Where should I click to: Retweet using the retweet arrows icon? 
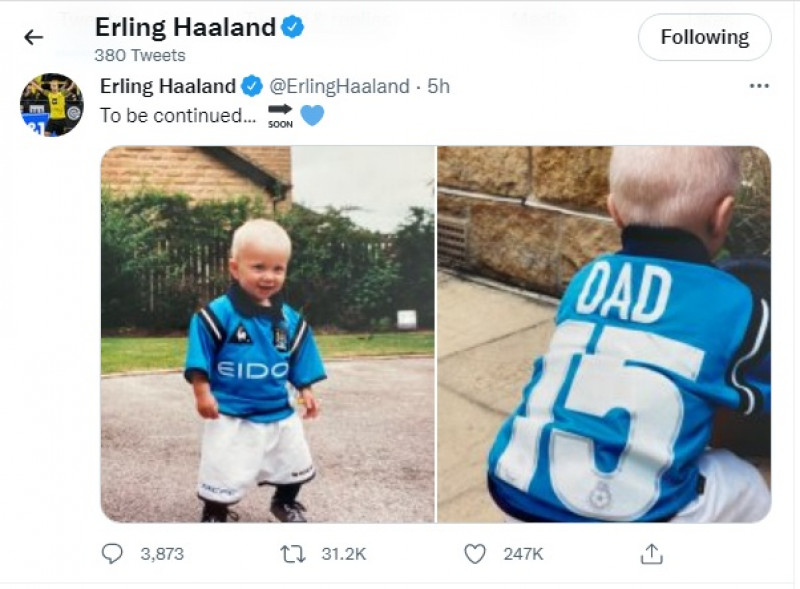coord(293,553)
